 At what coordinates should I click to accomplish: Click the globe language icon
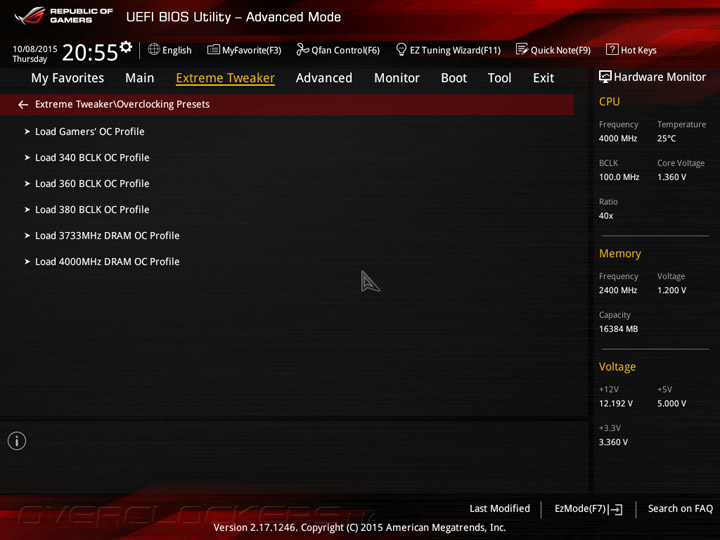click(154, 49)
